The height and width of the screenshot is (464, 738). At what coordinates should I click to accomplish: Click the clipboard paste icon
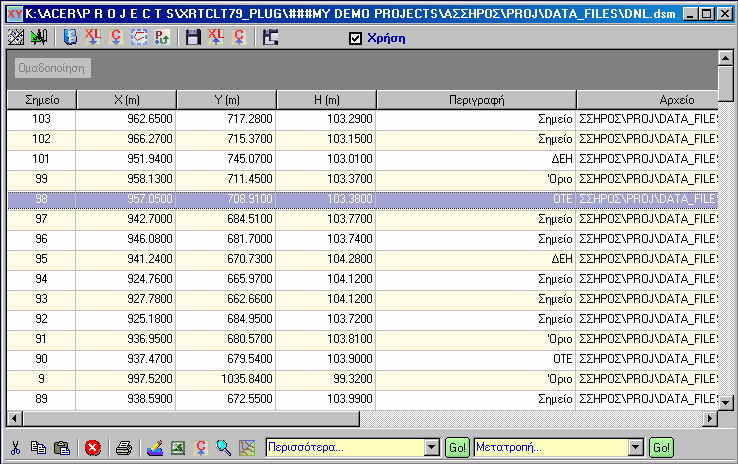point(62,448)
